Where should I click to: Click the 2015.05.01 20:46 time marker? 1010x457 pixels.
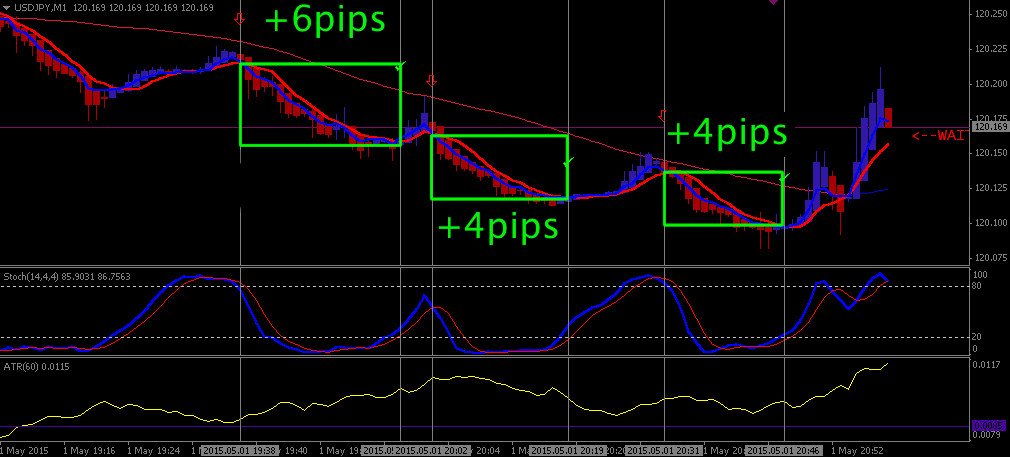coord(785,451)
